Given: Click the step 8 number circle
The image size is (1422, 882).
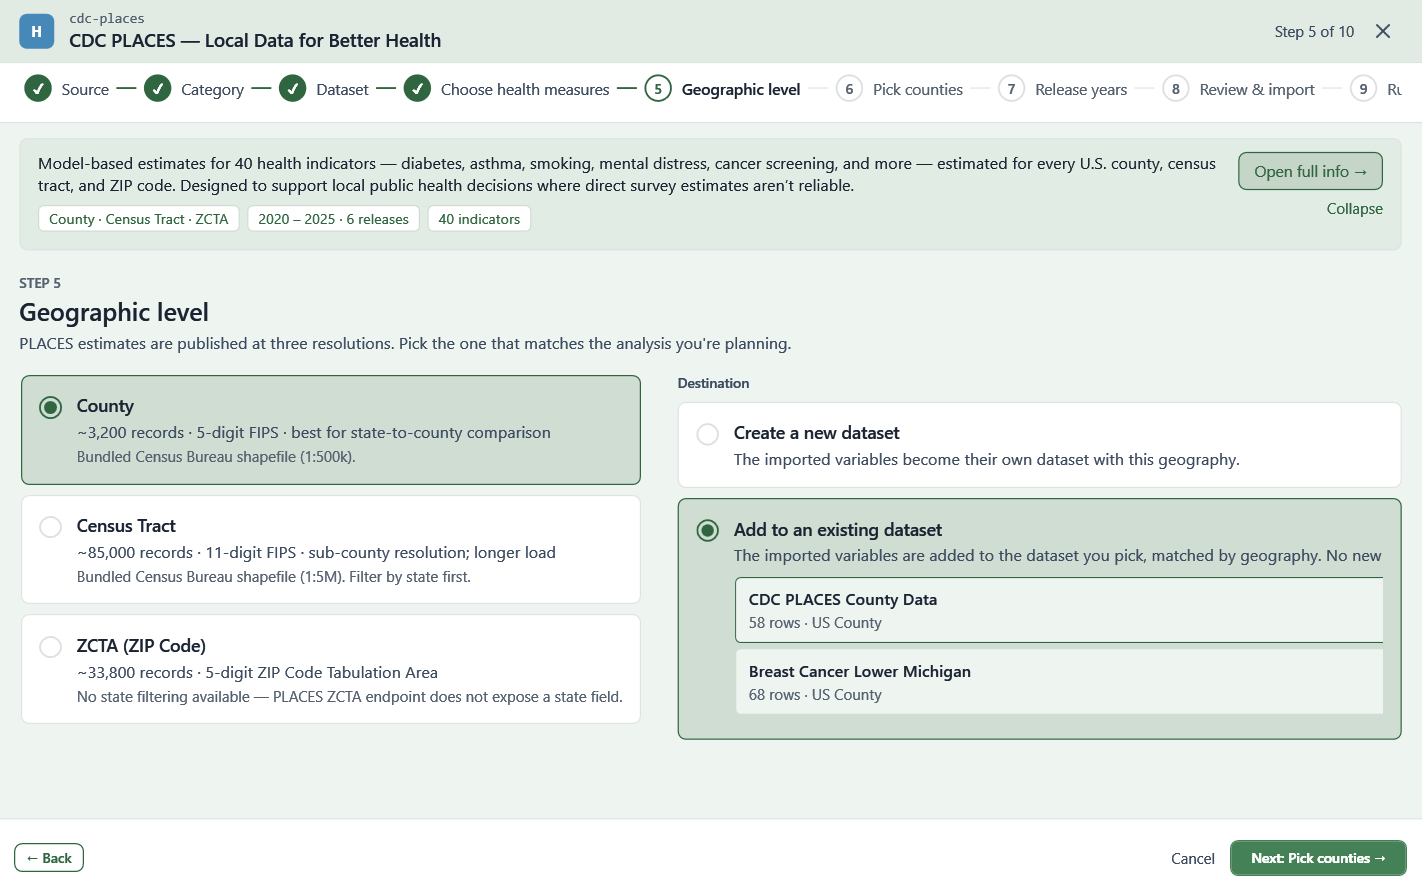Looking at the screenshot, I should 1176,89.
